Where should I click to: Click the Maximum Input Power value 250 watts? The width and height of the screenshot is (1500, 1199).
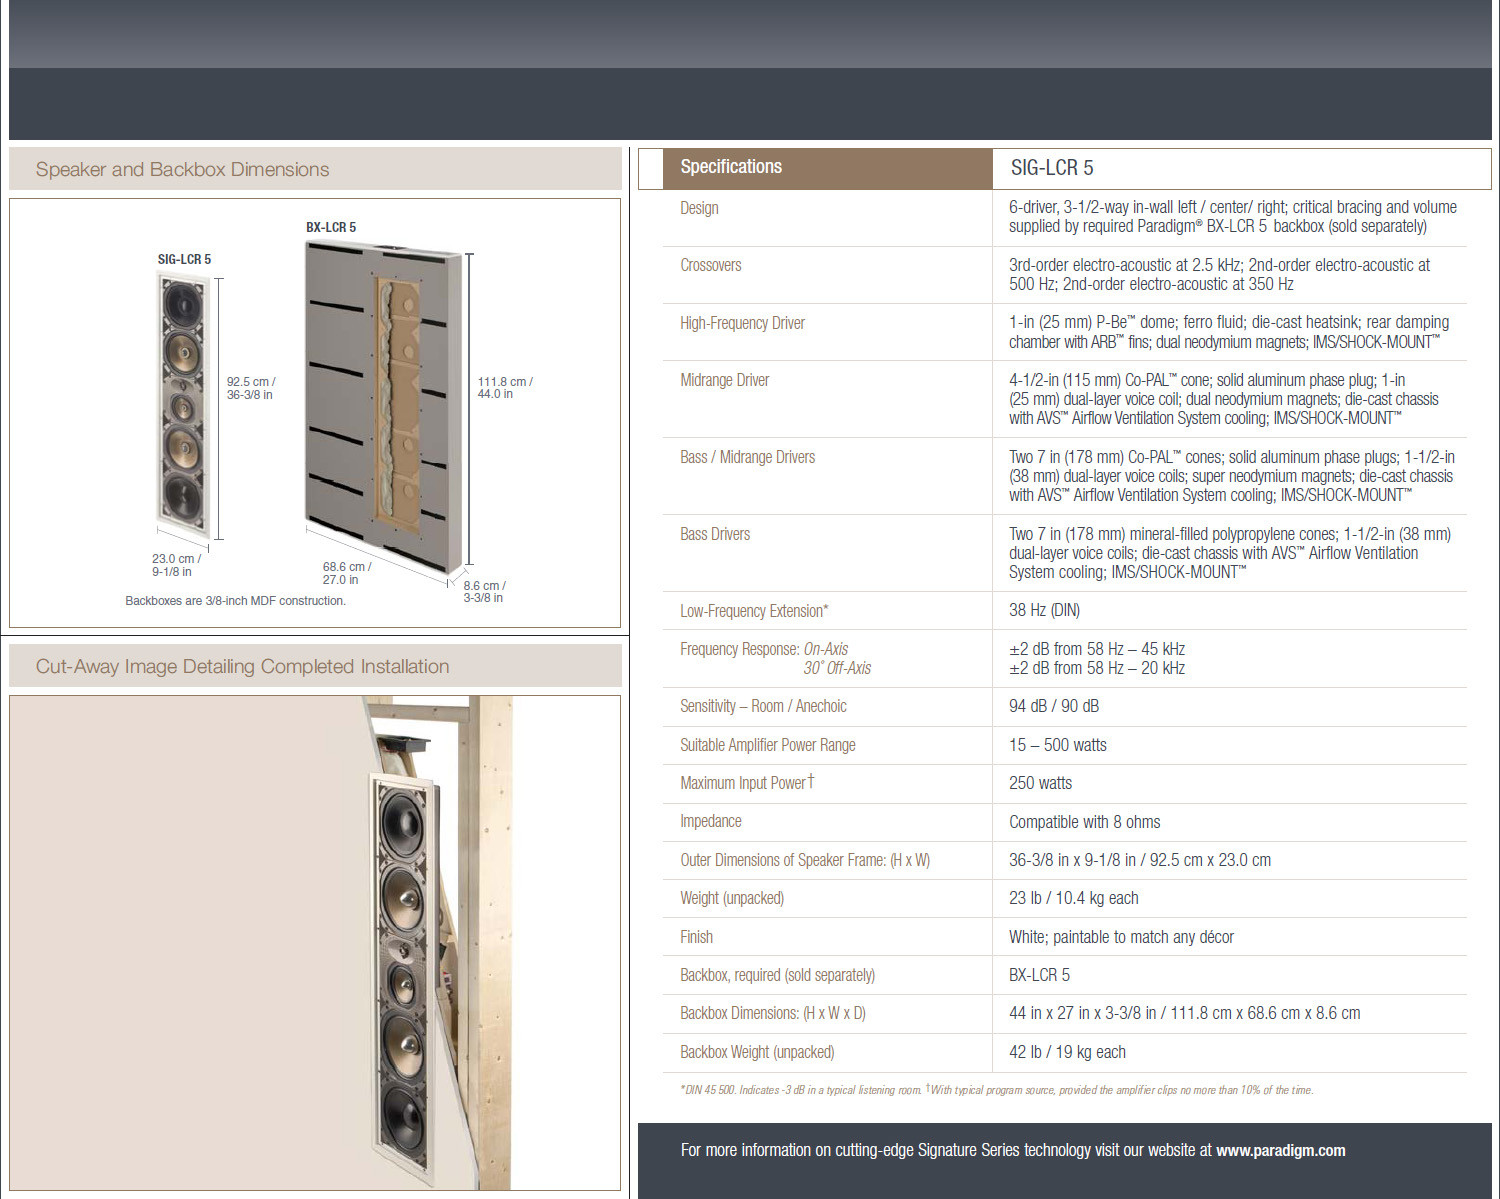[x=1040, y=783]
